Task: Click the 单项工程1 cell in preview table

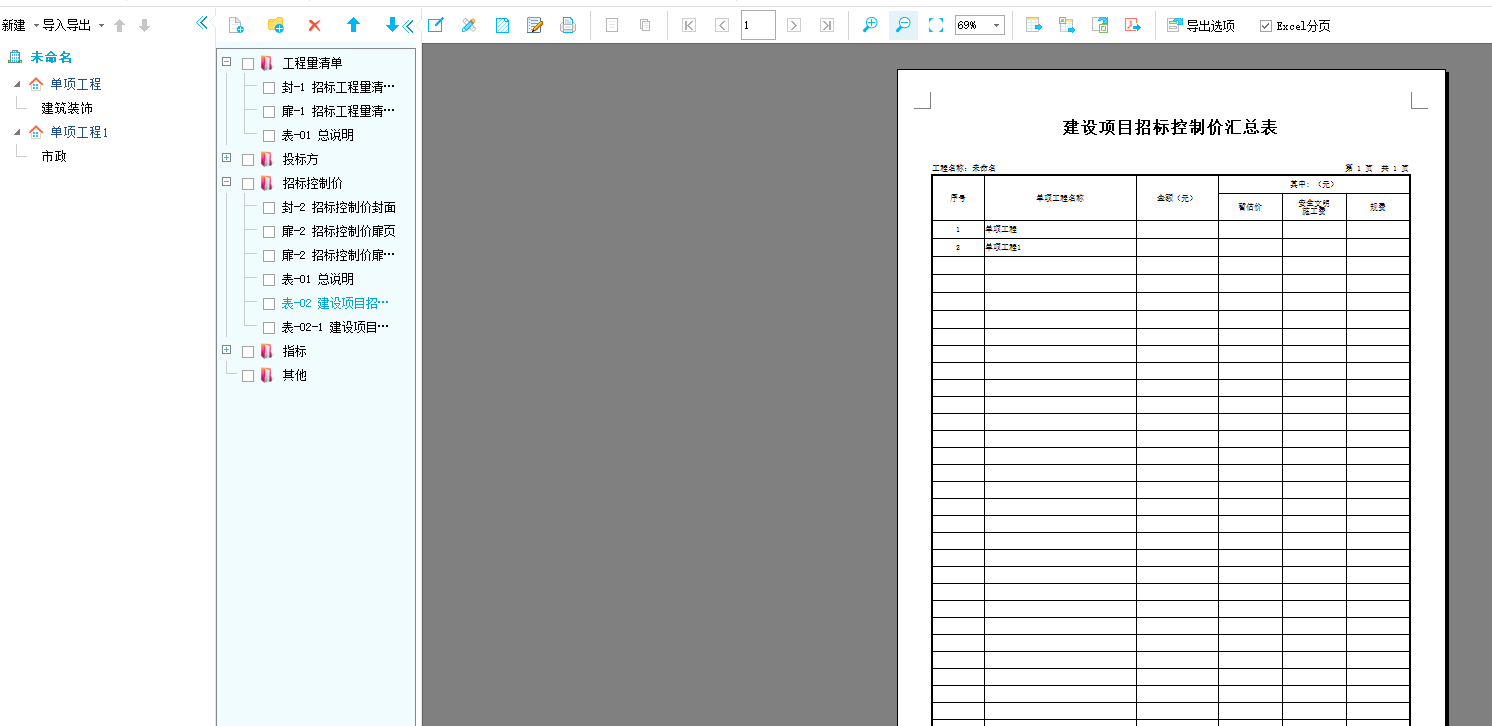Action: [x=1060, y=247]
